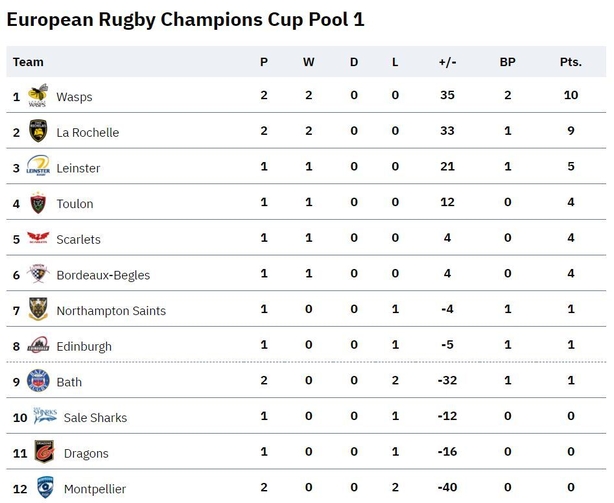Click the Leinster logo
Viewport: 614px width, 503px height.
[38, 166]
